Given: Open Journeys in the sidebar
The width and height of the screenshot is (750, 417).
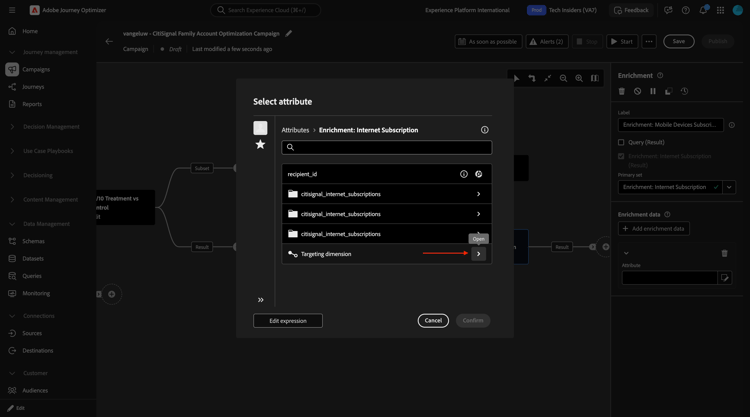Looking at the screenshot, I should point(33,87).
